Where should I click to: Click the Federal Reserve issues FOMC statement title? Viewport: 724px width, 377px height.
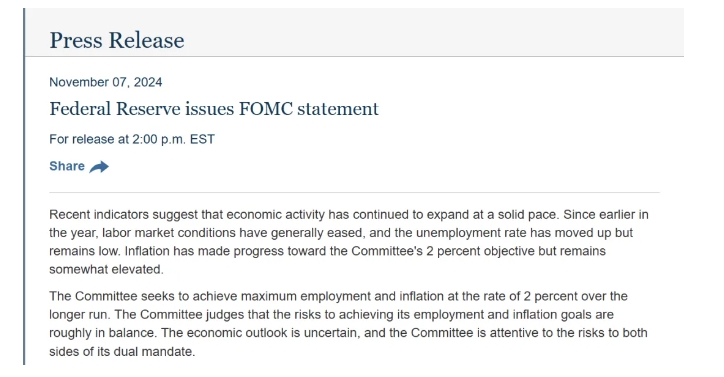214,109
